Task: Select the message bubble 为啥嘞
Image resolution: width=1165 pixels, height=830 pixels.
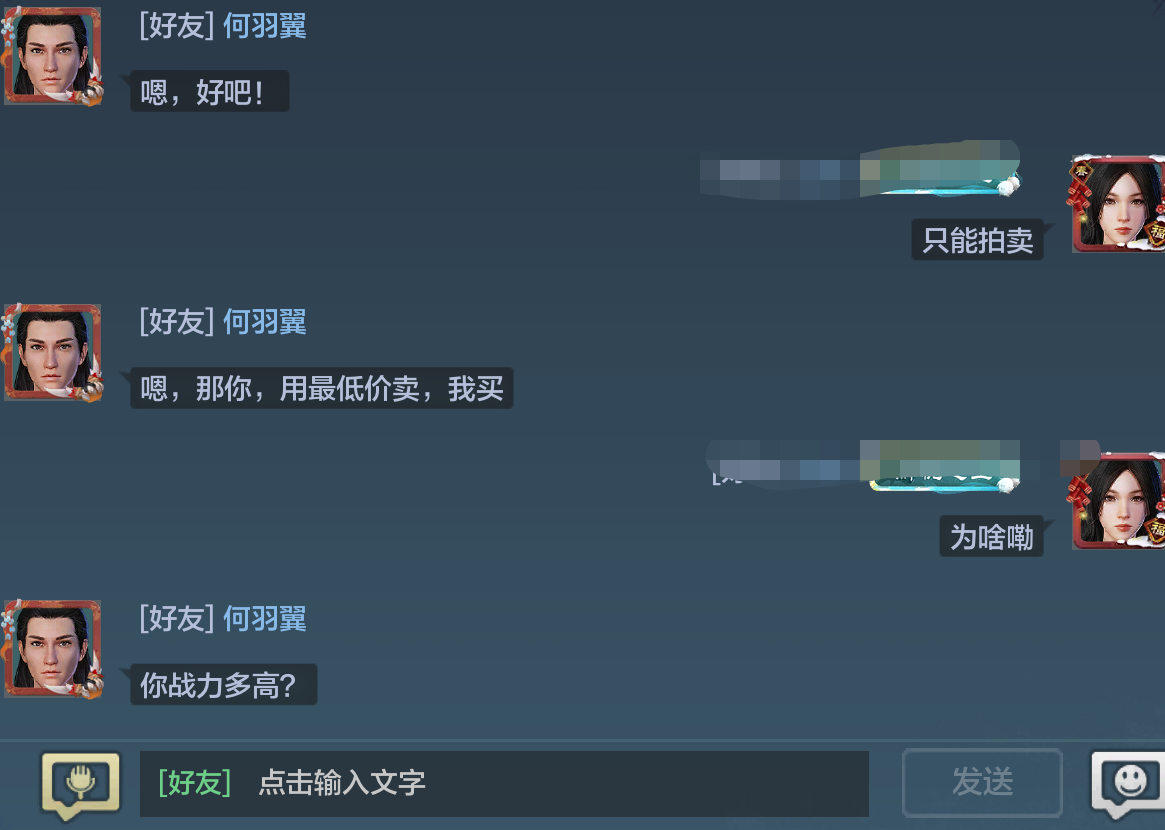Action: click(x=992, y=536)
